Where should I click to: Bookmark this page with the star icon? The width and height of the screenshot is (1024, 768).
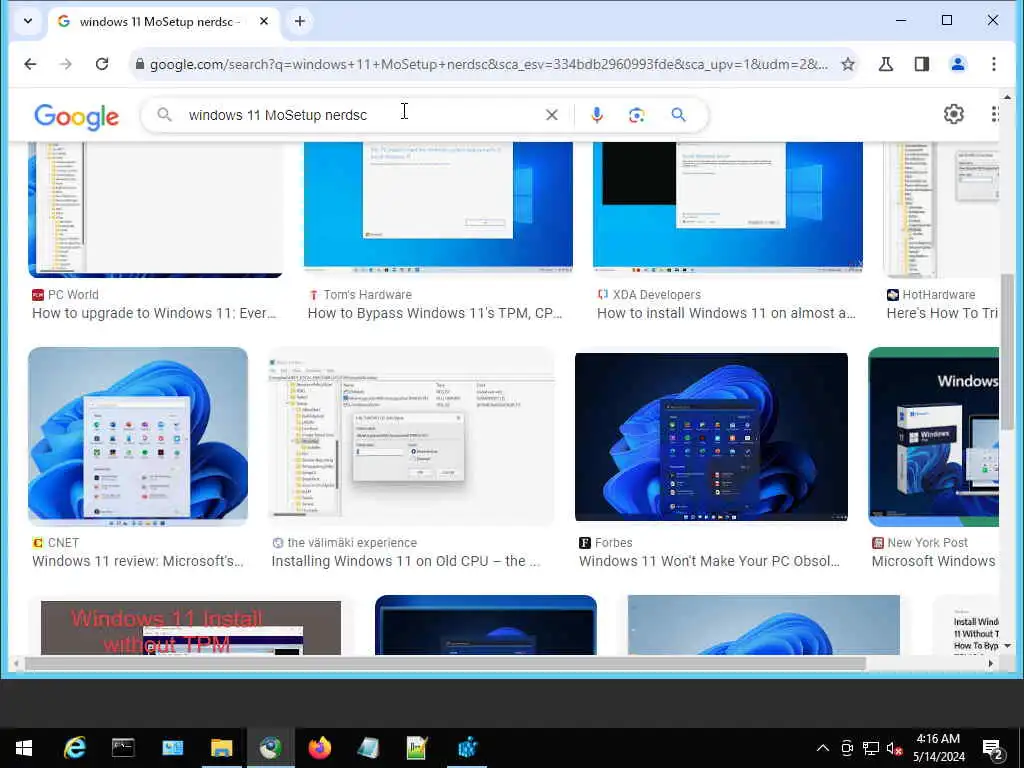(848, 64)
